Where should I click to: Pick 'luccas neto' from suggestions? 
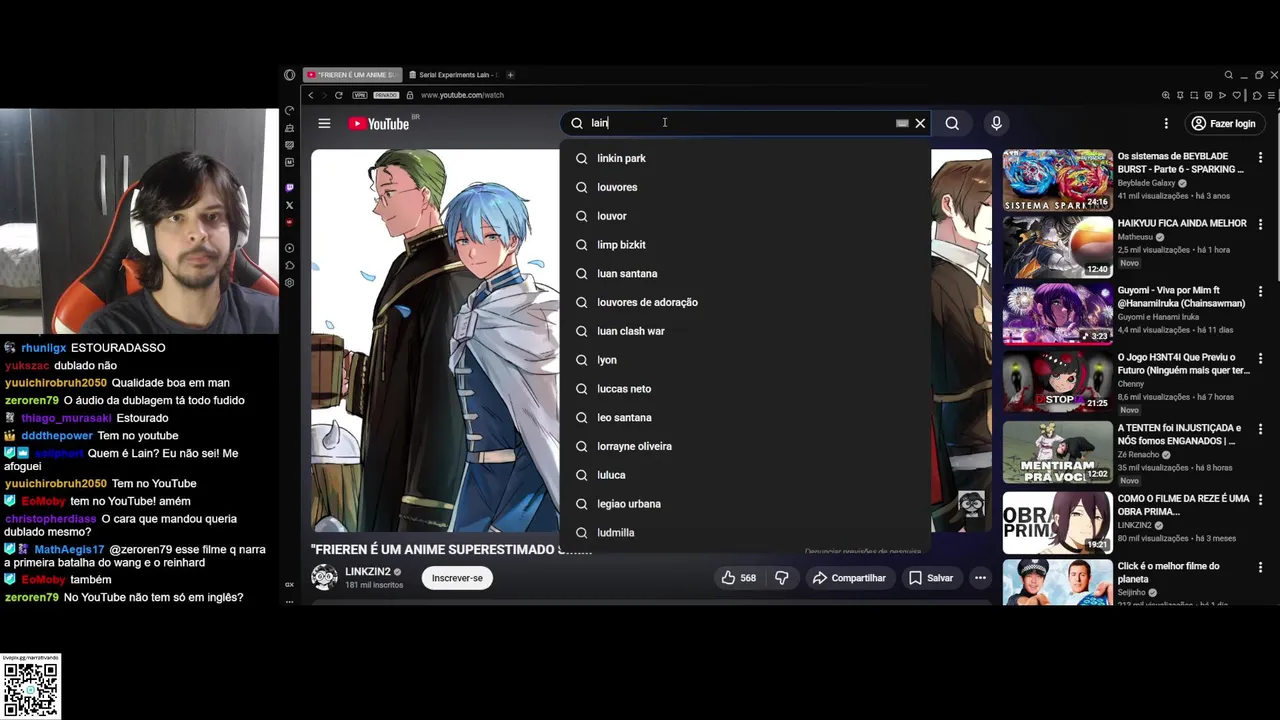(745, 389)
